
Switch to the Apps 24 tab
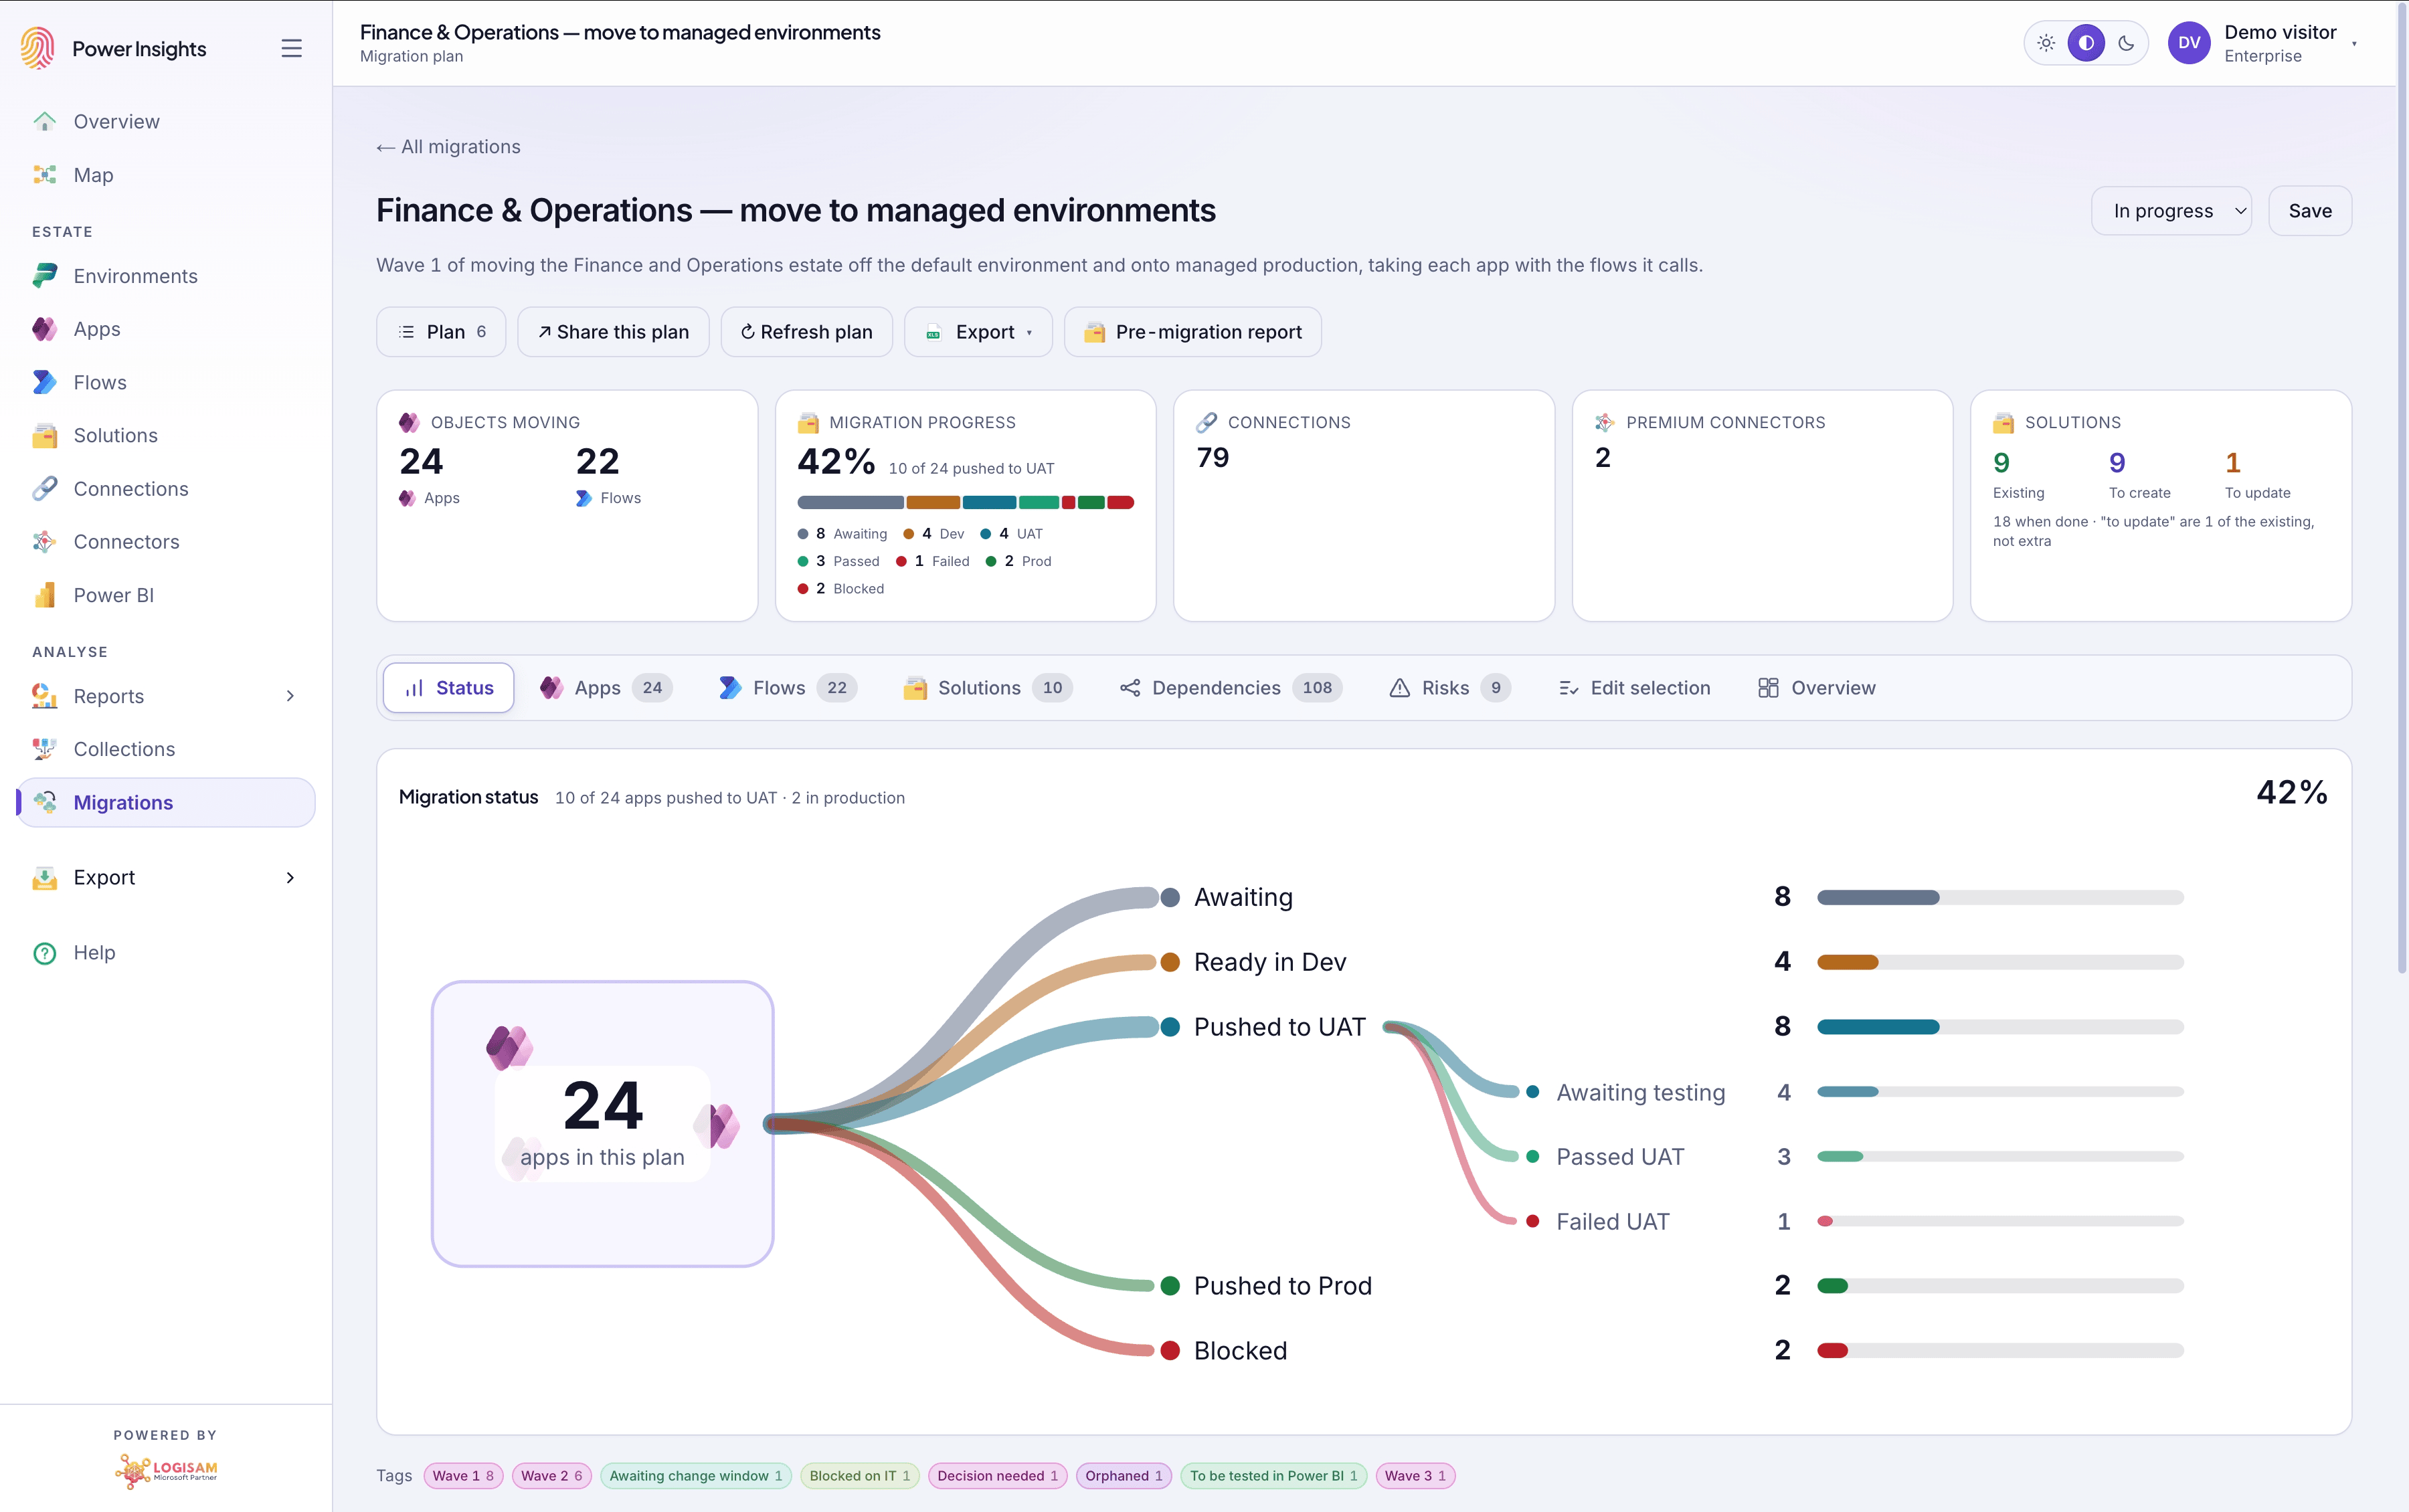pyautogui.click(x=605, y=688)
